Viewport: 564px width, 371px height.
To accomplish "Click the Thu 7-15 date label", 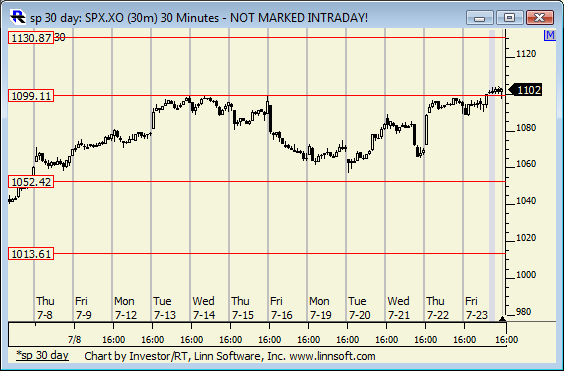I will point(242,308).
